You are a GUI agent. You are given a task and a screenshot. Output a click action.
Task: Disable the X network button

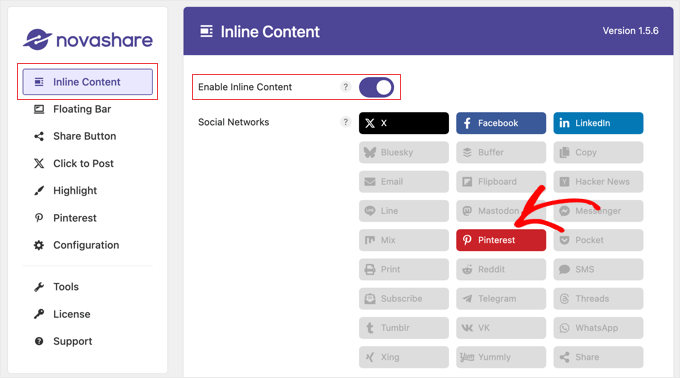(404, 123)
